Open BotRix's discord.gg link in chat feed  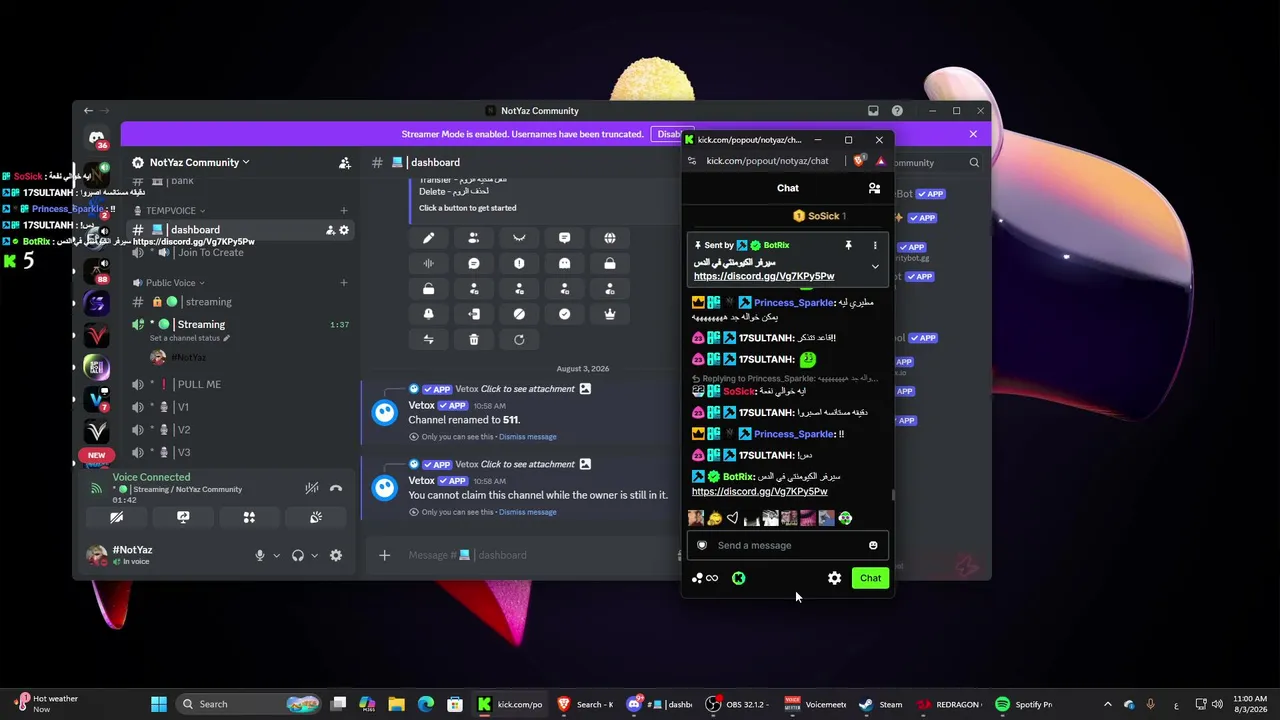click(x=759, y=492)
